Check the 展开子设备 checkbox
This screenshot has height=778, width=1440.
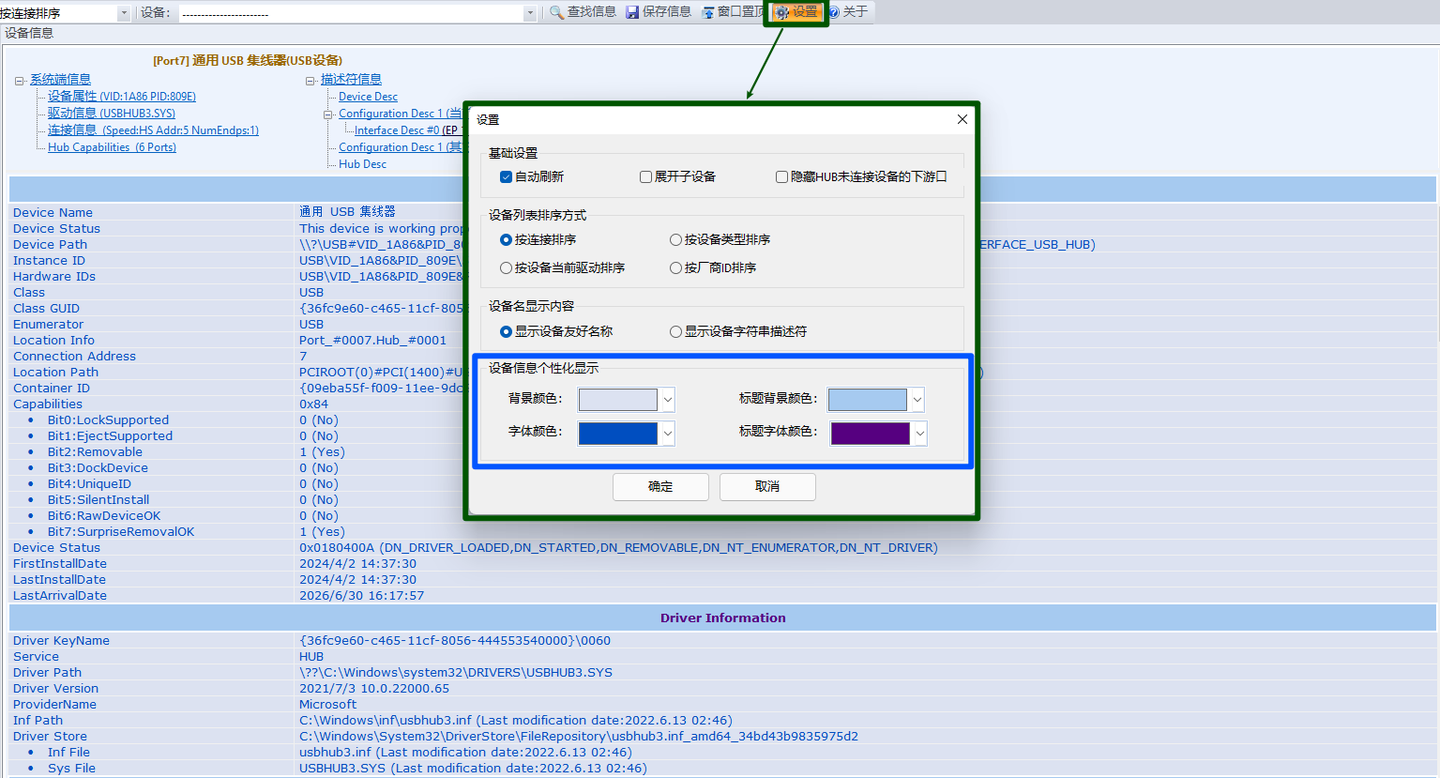646,177
